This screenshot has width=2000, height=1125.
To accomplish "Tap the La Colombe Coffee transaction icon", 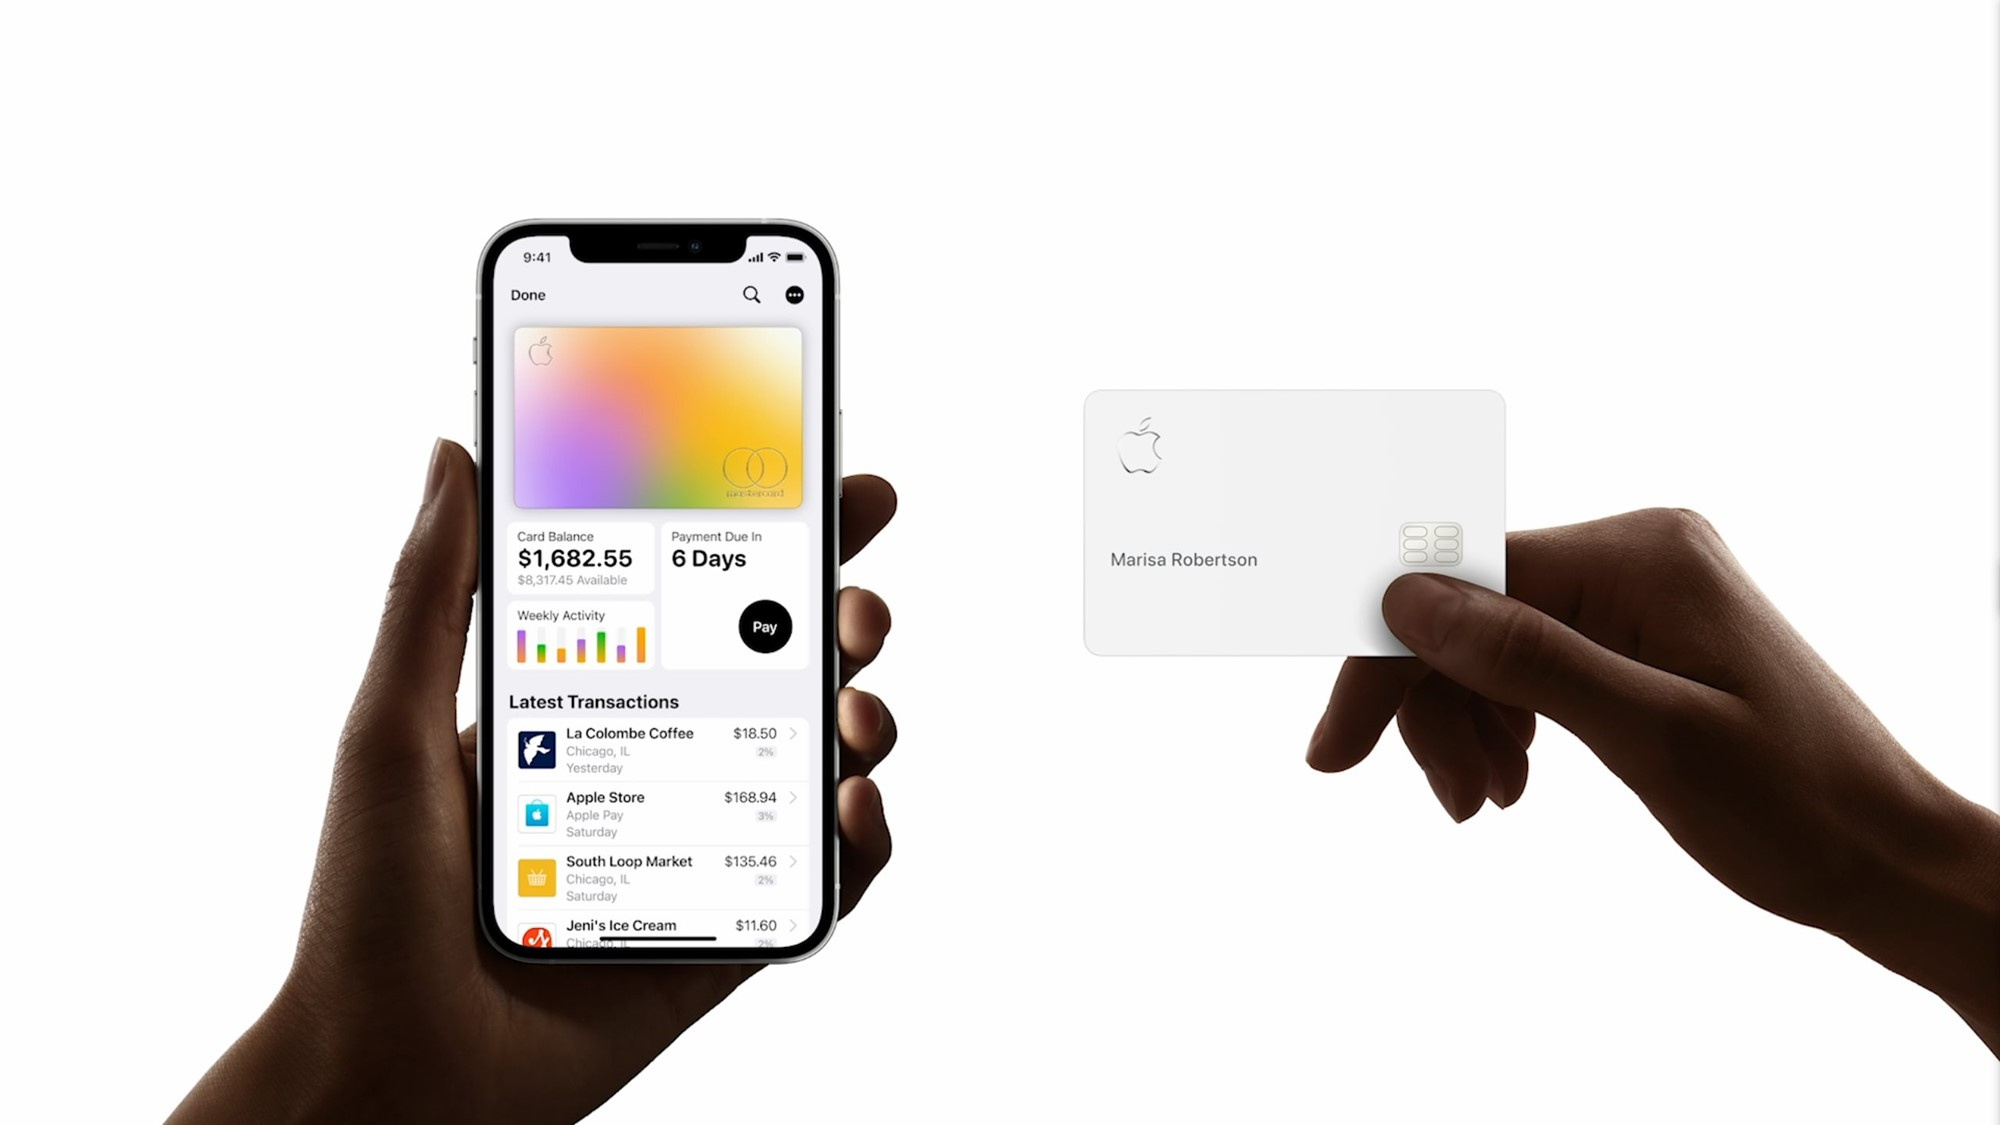I will 537,745.
